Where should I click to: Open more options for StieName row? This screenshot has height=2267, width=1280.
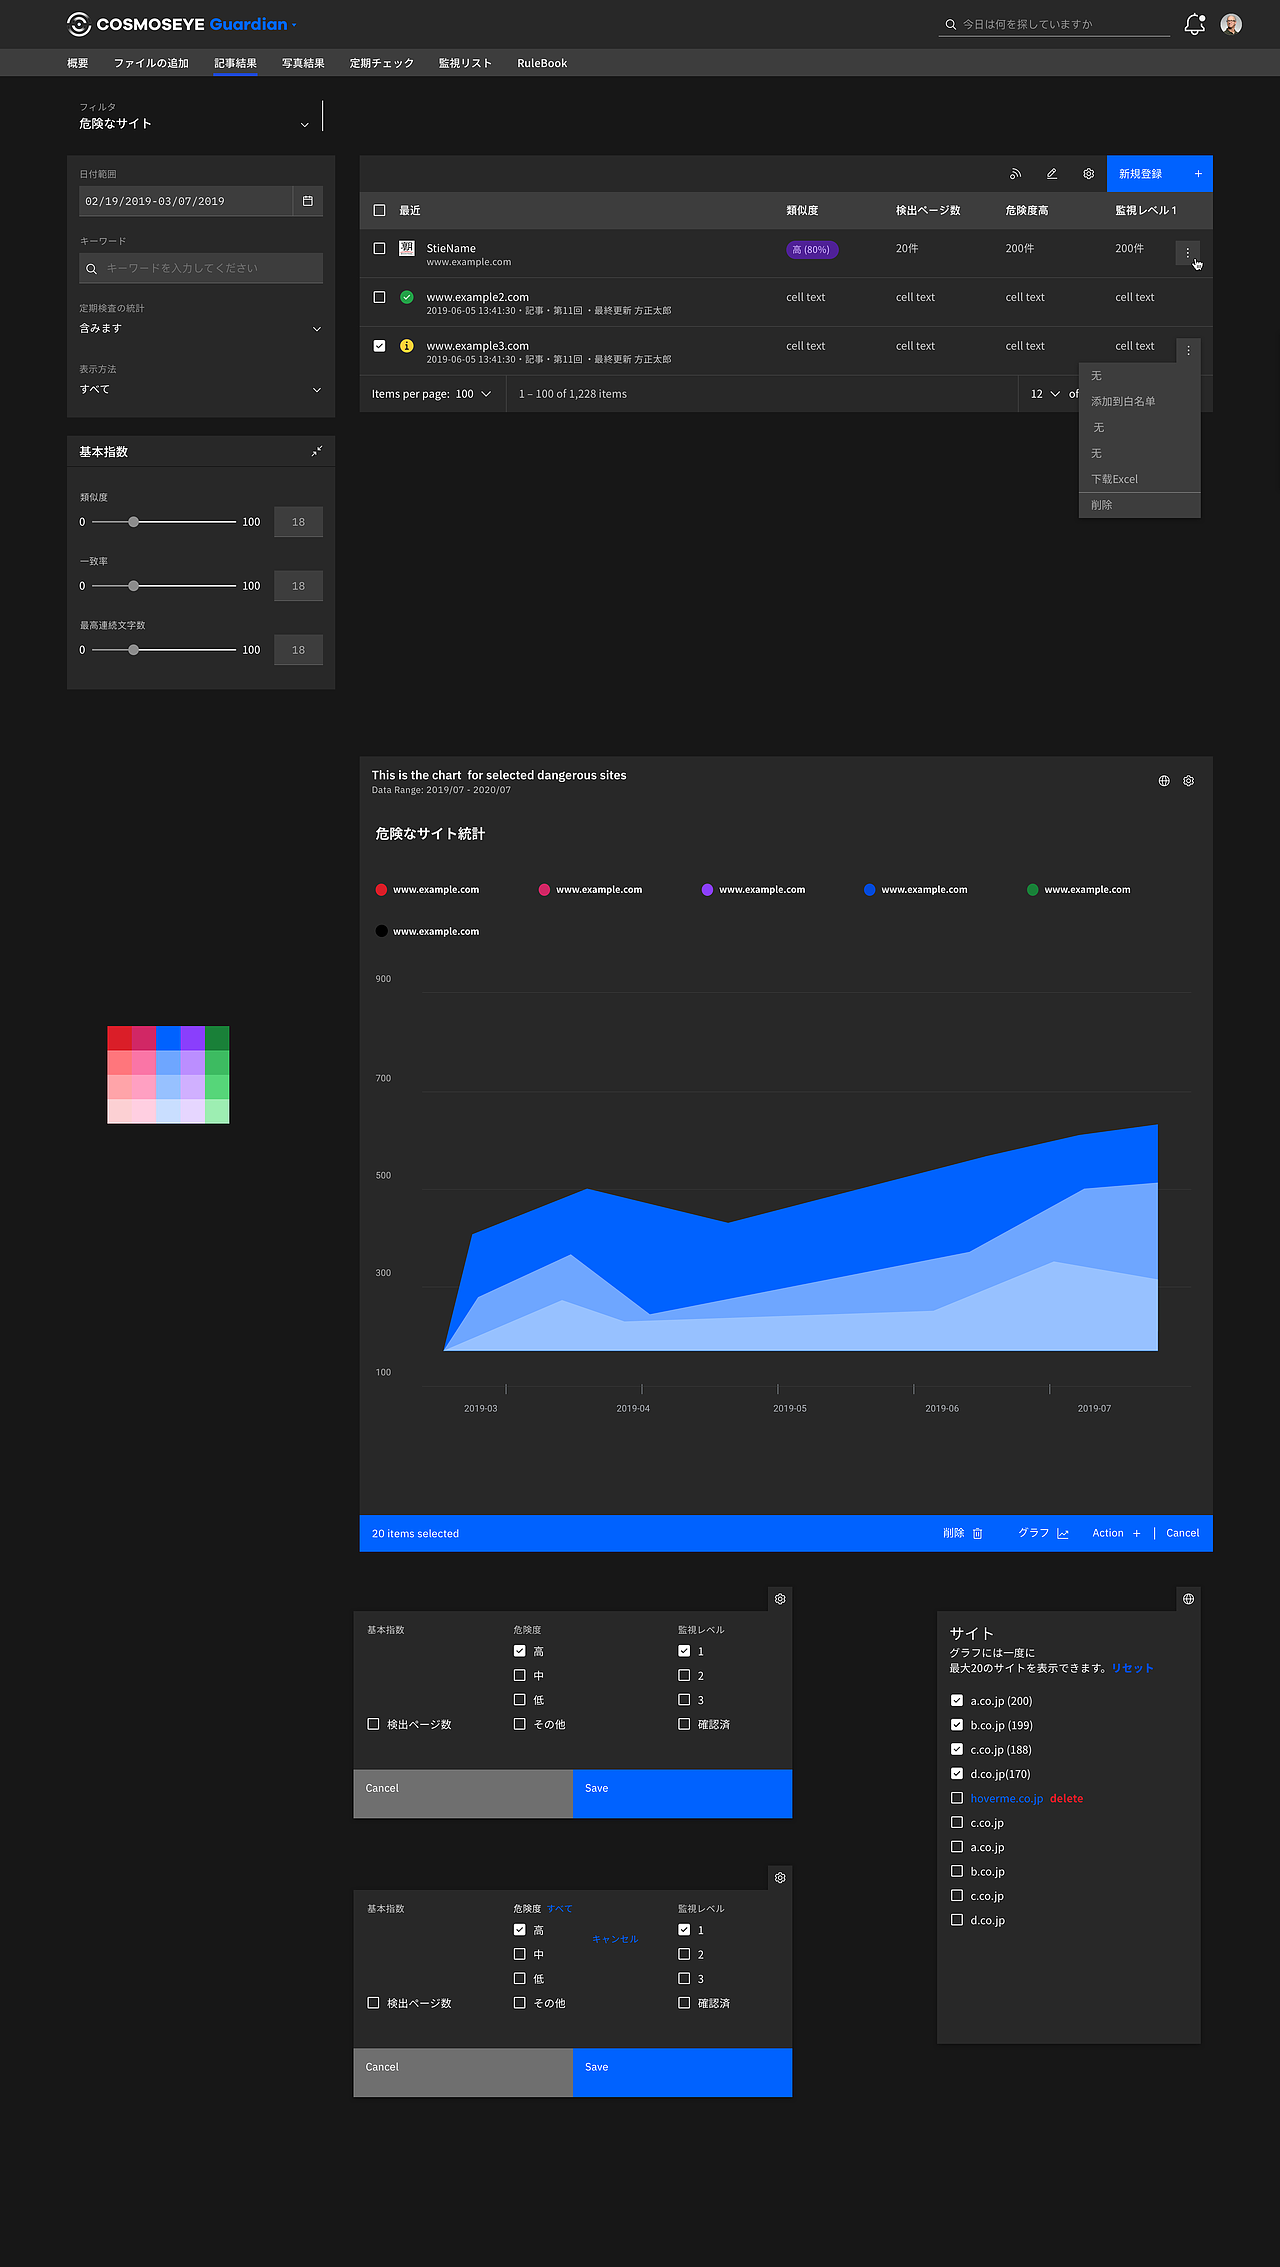tap(1188, 253)
